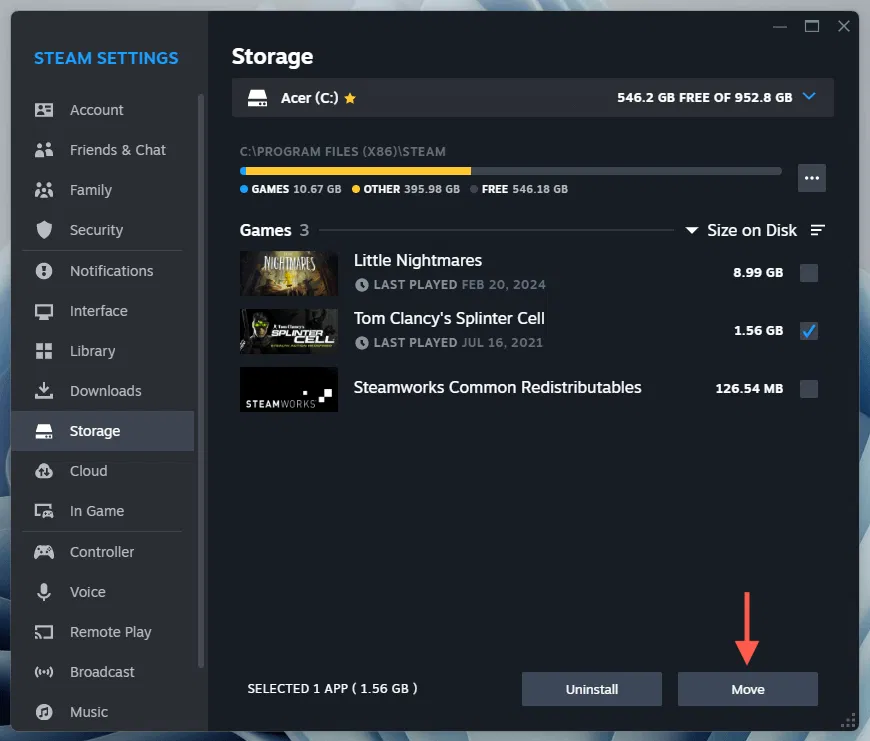870x741 pixels.
Task: Click Splinter Cell last played clock icon
Action: (362, 343)
